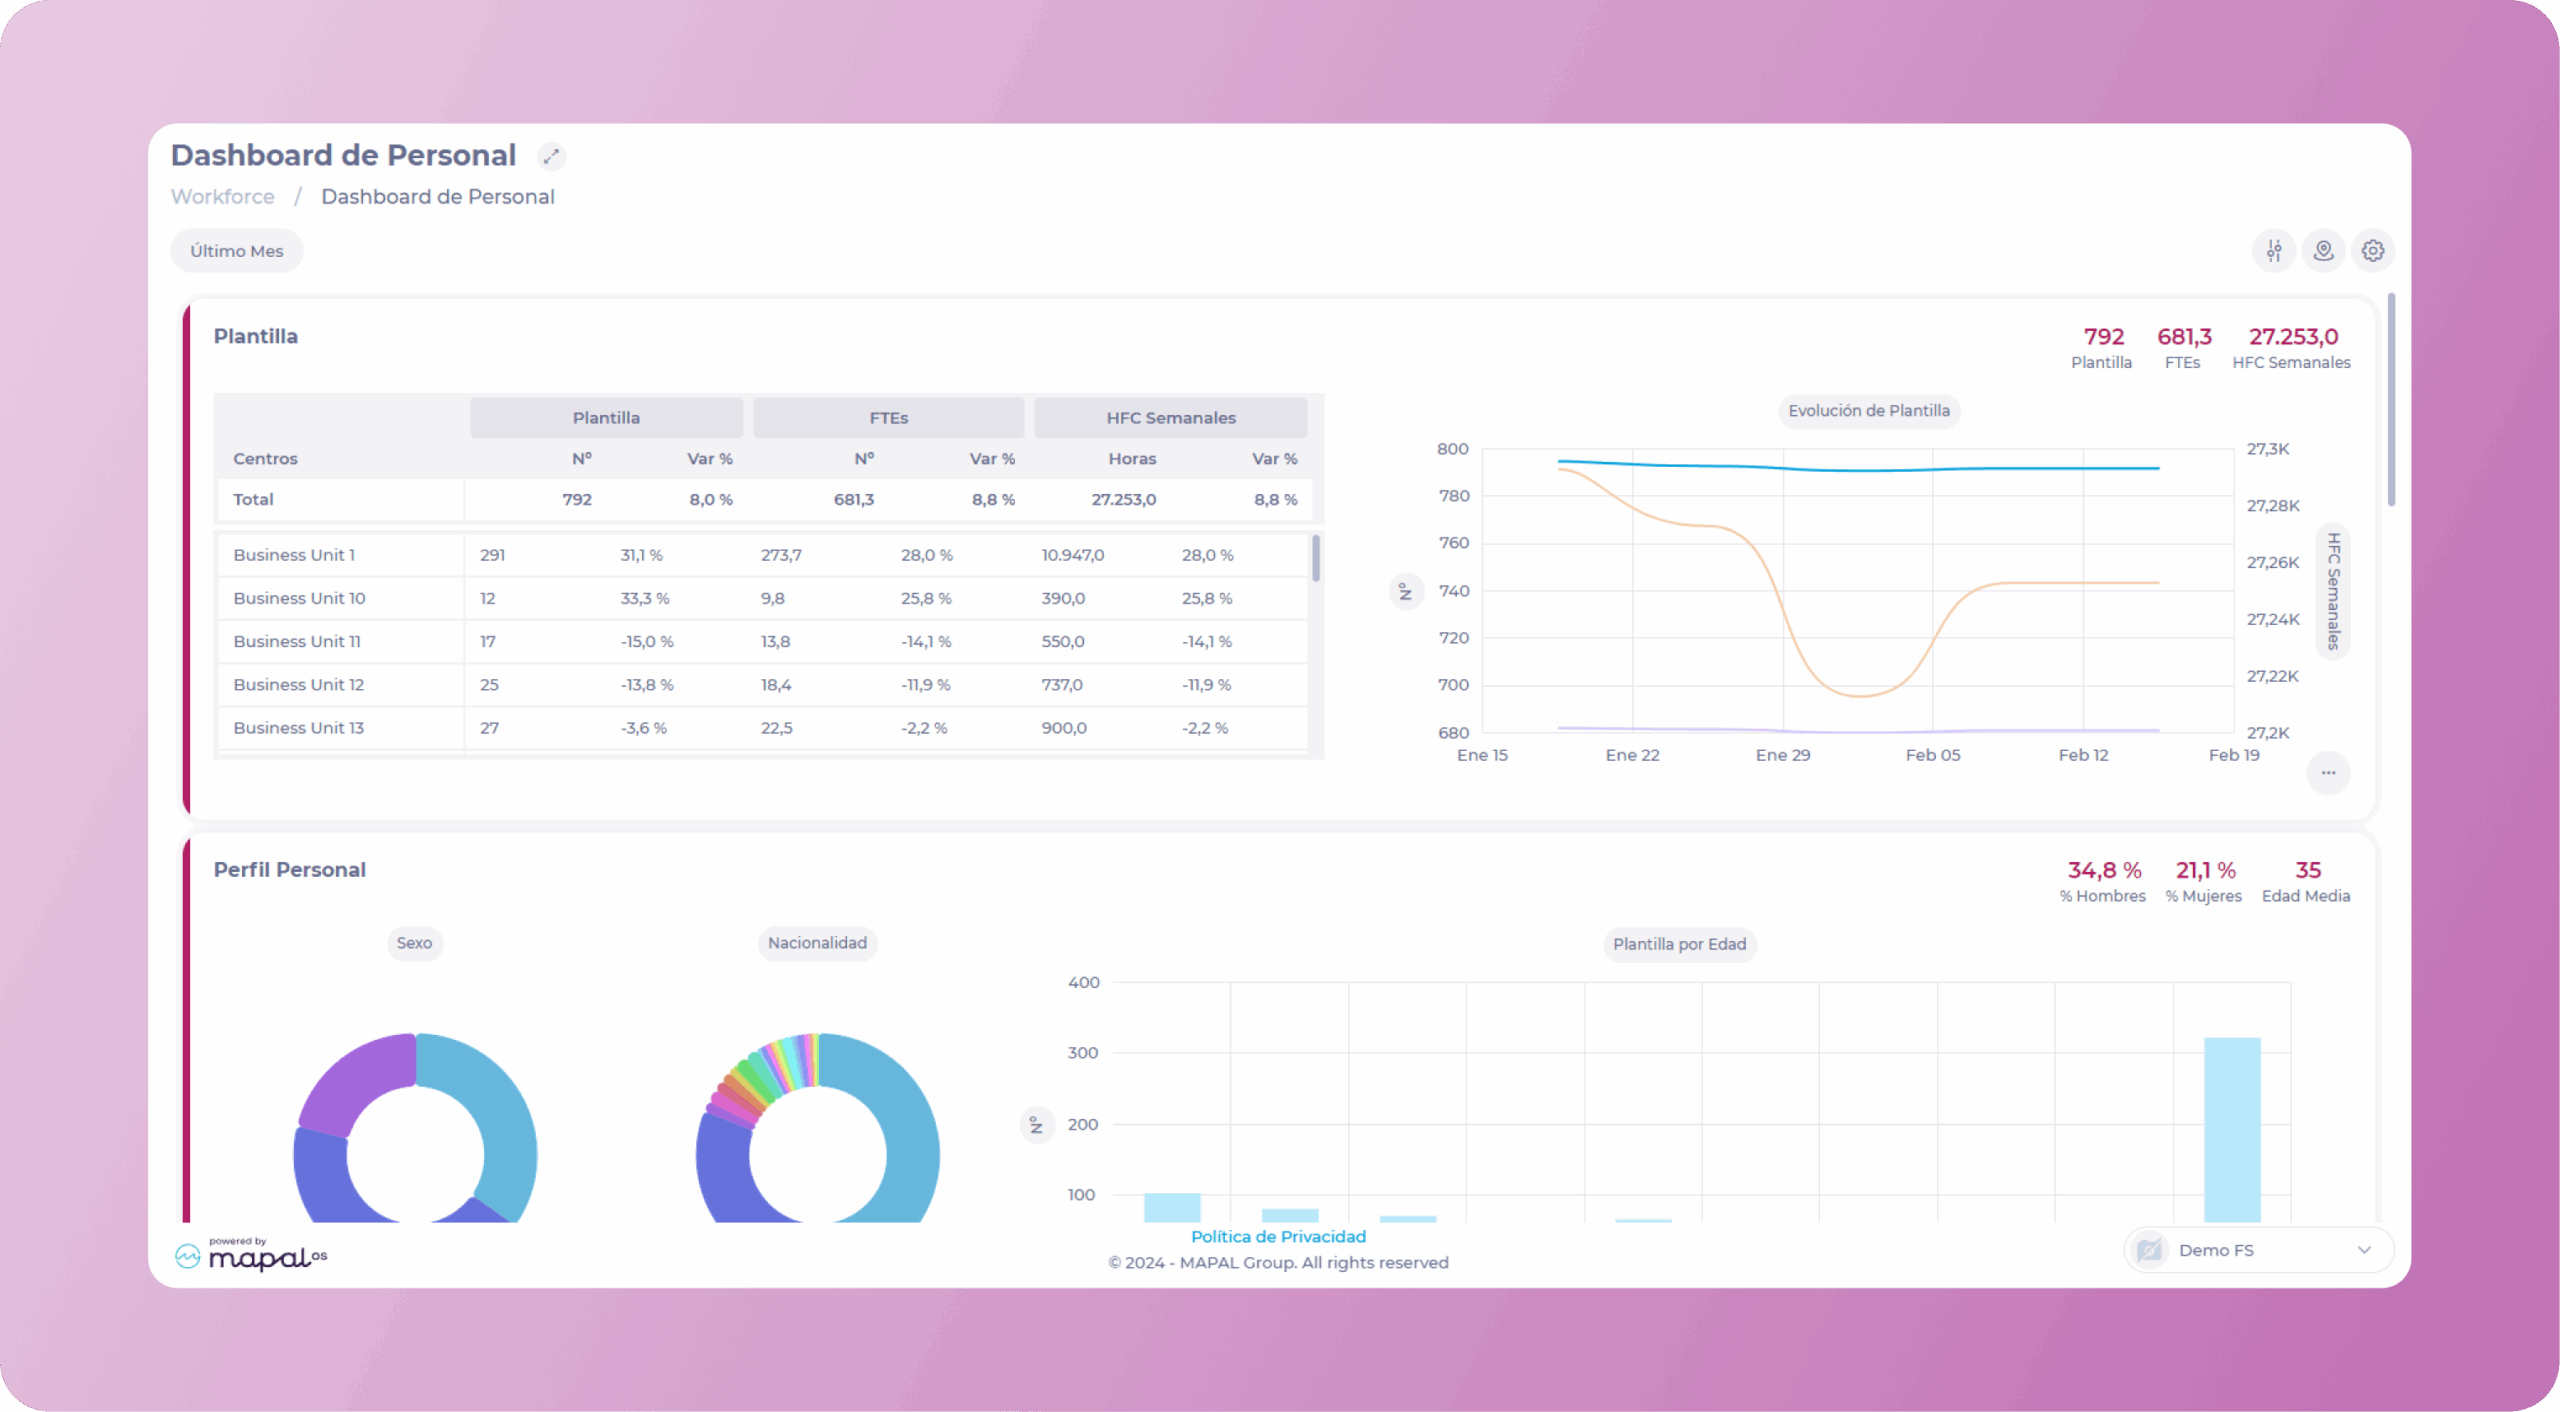2560x1412 pixels.
Task: Click the Centros table vertical scrollbar
Action: (x=1315, y=560)
